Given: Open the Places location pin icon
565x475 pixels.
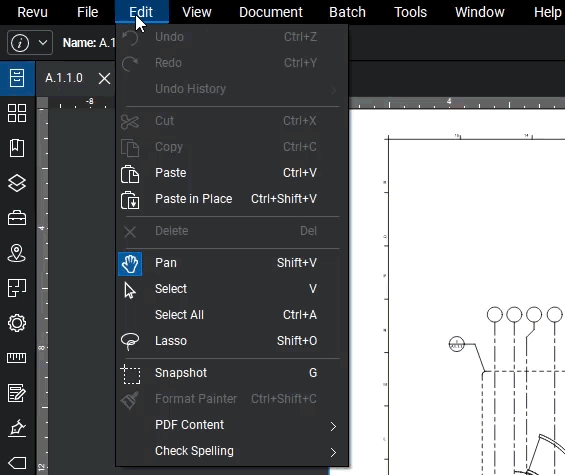Looking at the screenshot, I should point(17,253).
